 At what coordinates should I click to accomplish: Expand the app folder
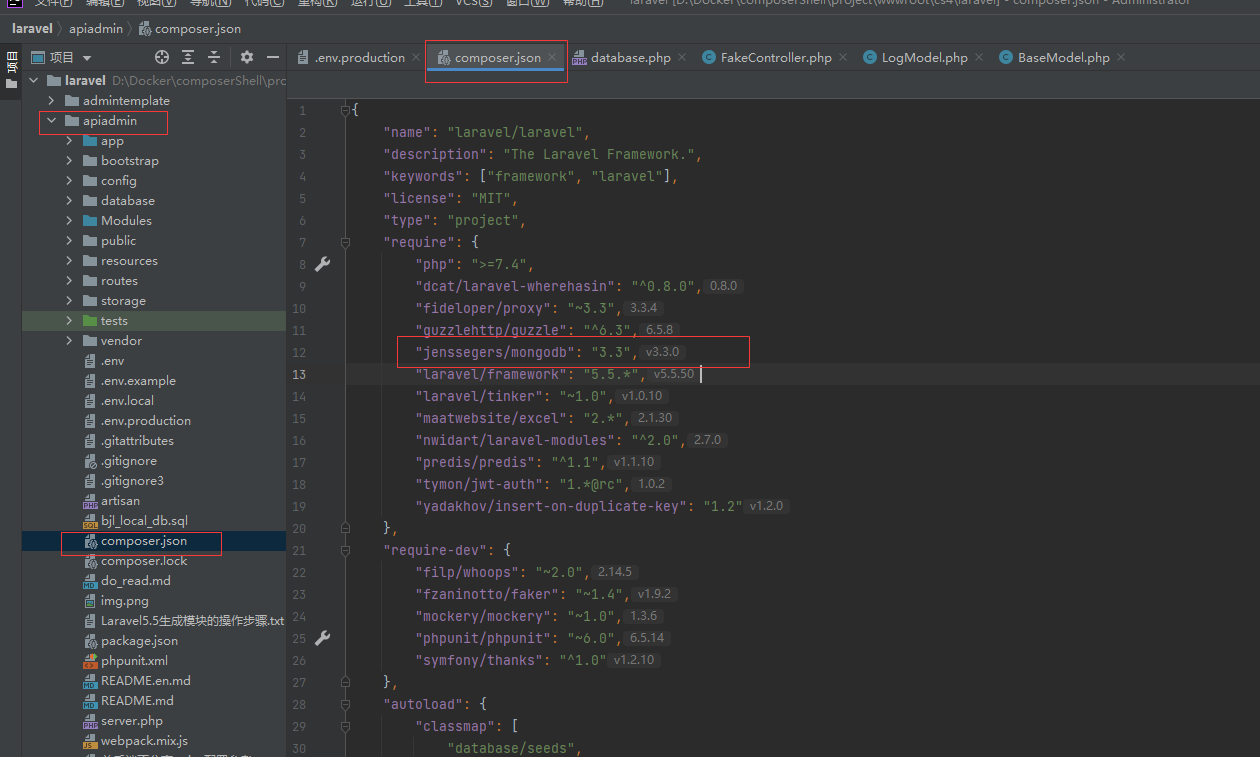pyautogui.click(x=69, y=141)
